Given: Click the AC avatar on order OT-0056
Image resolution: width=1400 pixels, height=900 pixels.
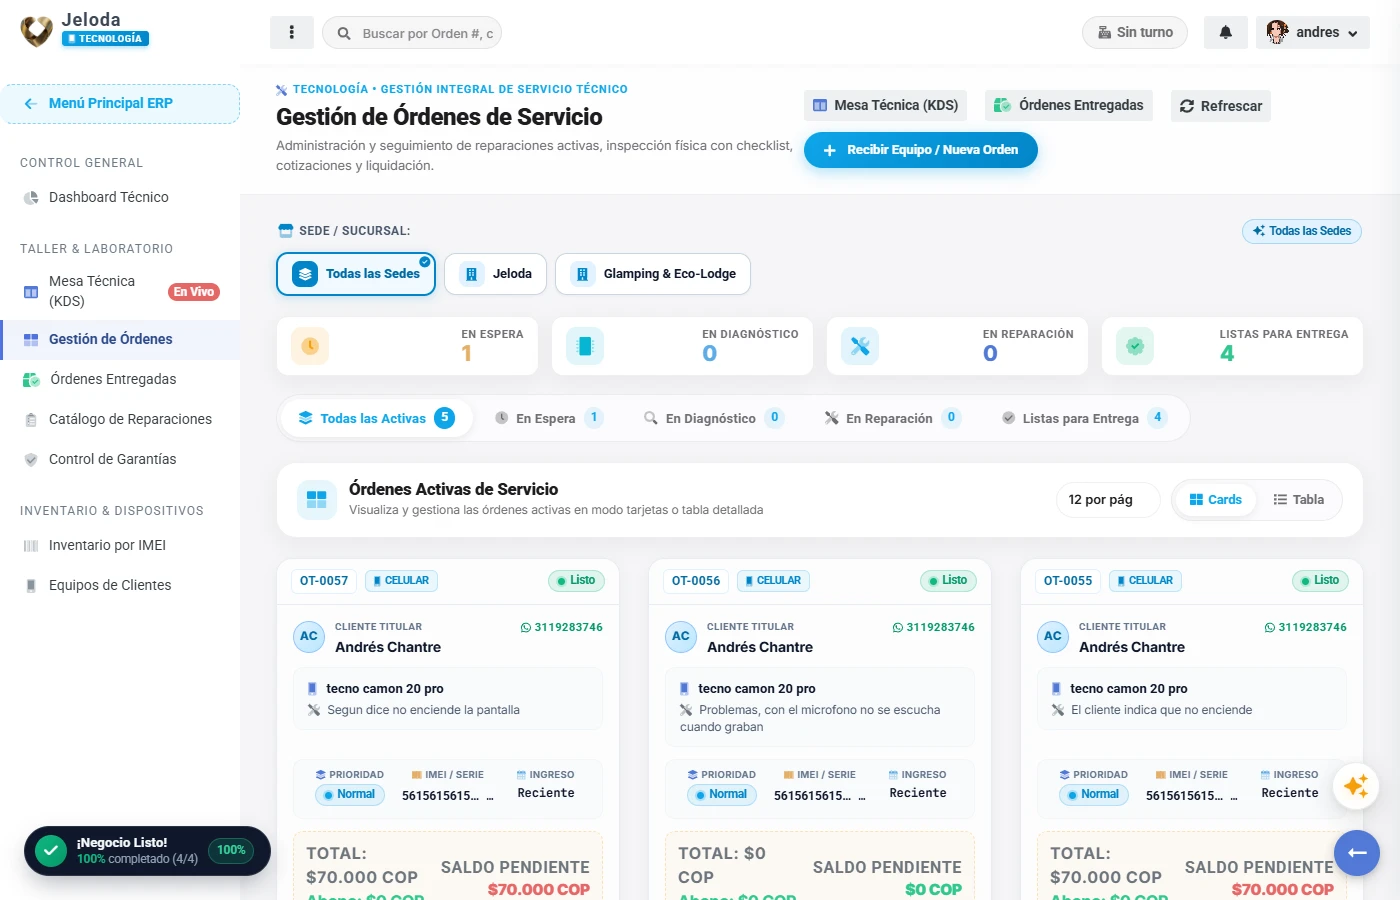Looking at the screenshot, I should pyautogui.click(x=681, y=636).
